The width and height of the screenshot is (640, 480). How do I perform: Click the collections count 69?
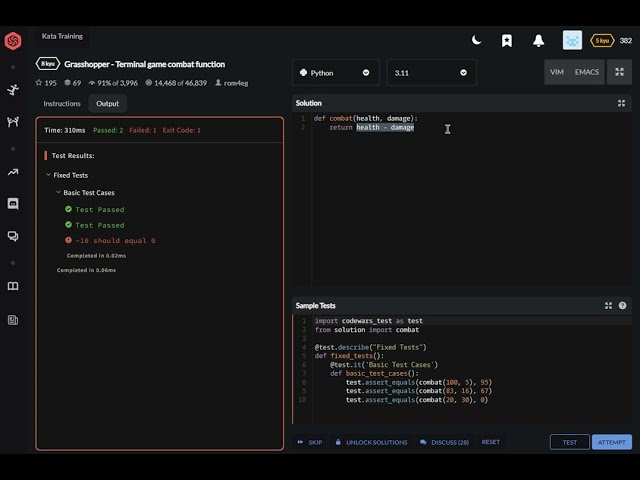click(x=73, y=83)
